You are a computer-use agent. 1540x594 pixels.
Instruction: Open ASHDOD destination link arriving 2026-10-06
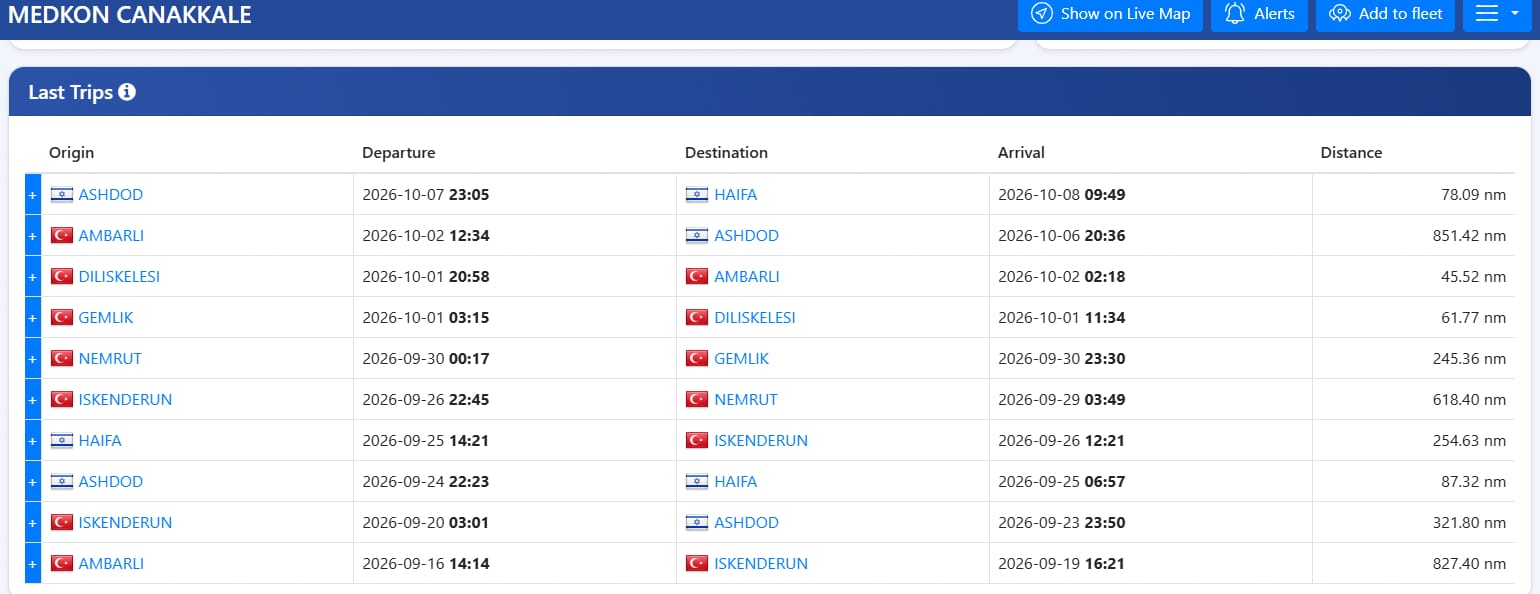pyautogui.click(x=746, y=236)
